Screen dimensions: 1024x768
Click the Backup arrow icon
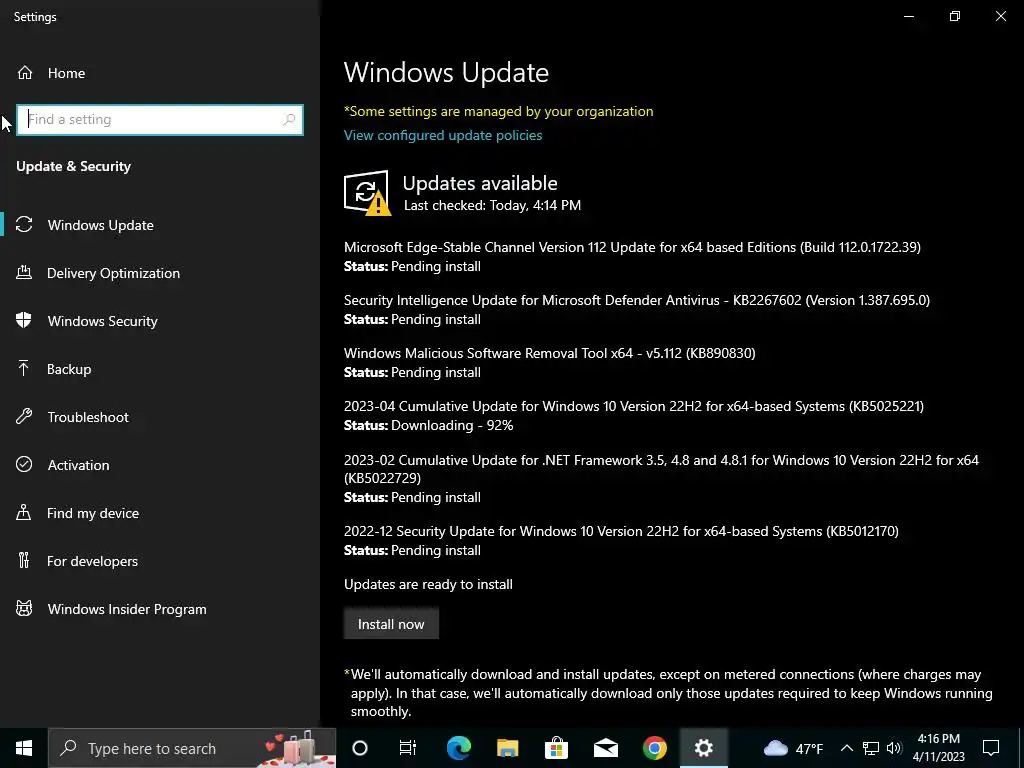[24, 369]
